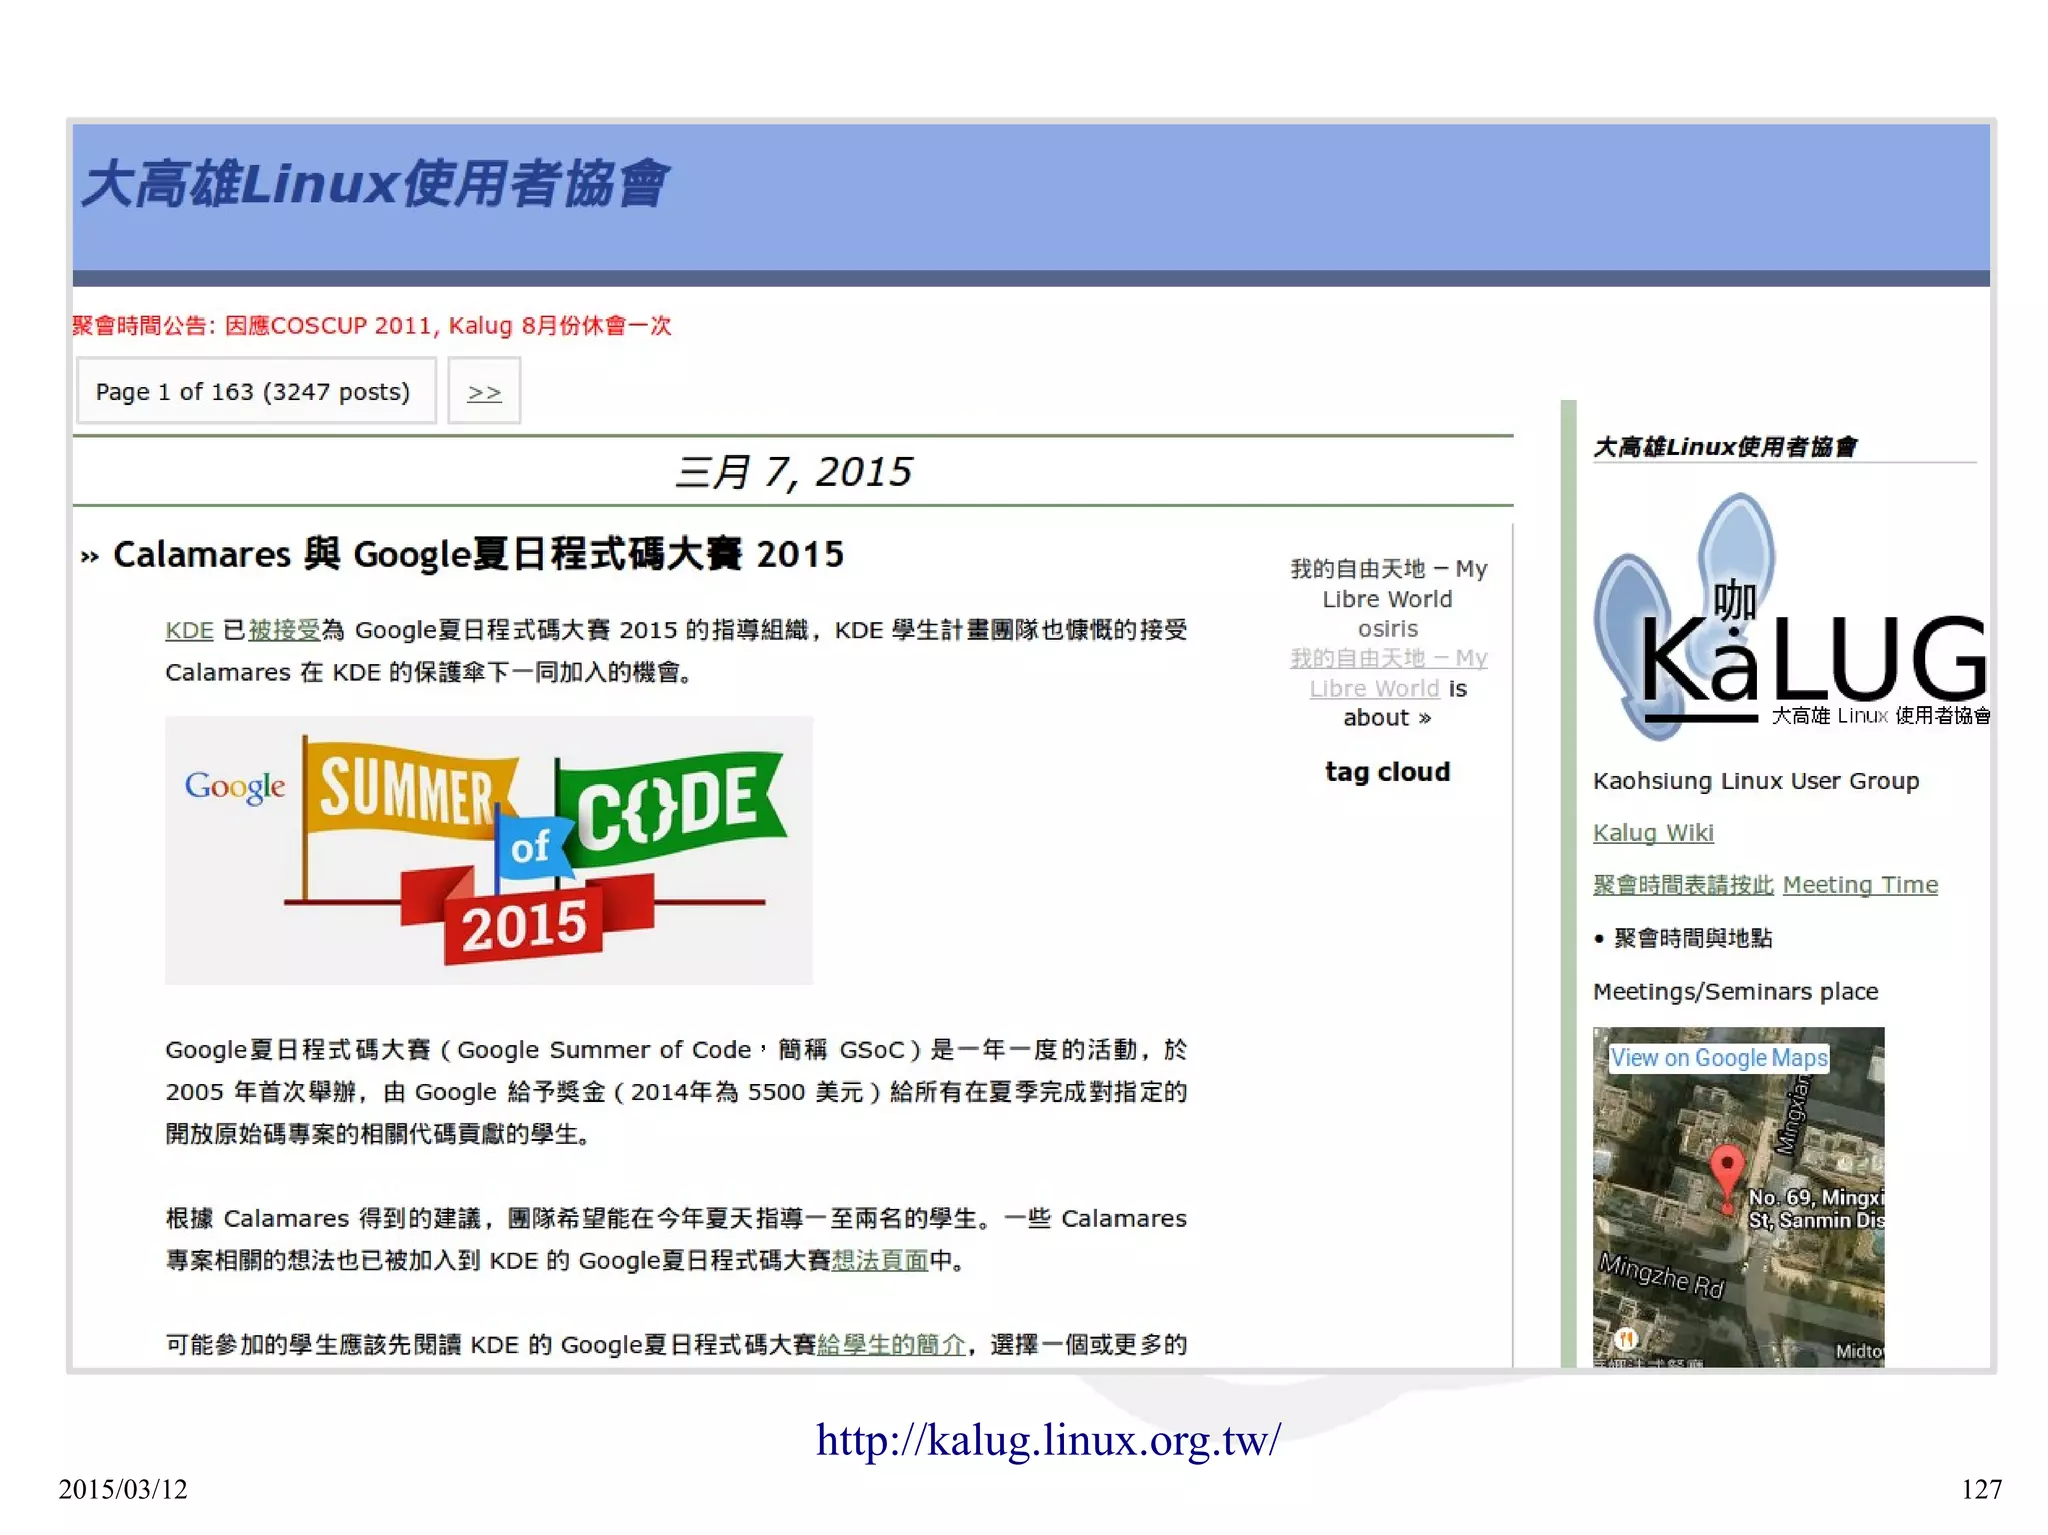Open the 想法頁面 ideas page link

[x=880, y=1260]
